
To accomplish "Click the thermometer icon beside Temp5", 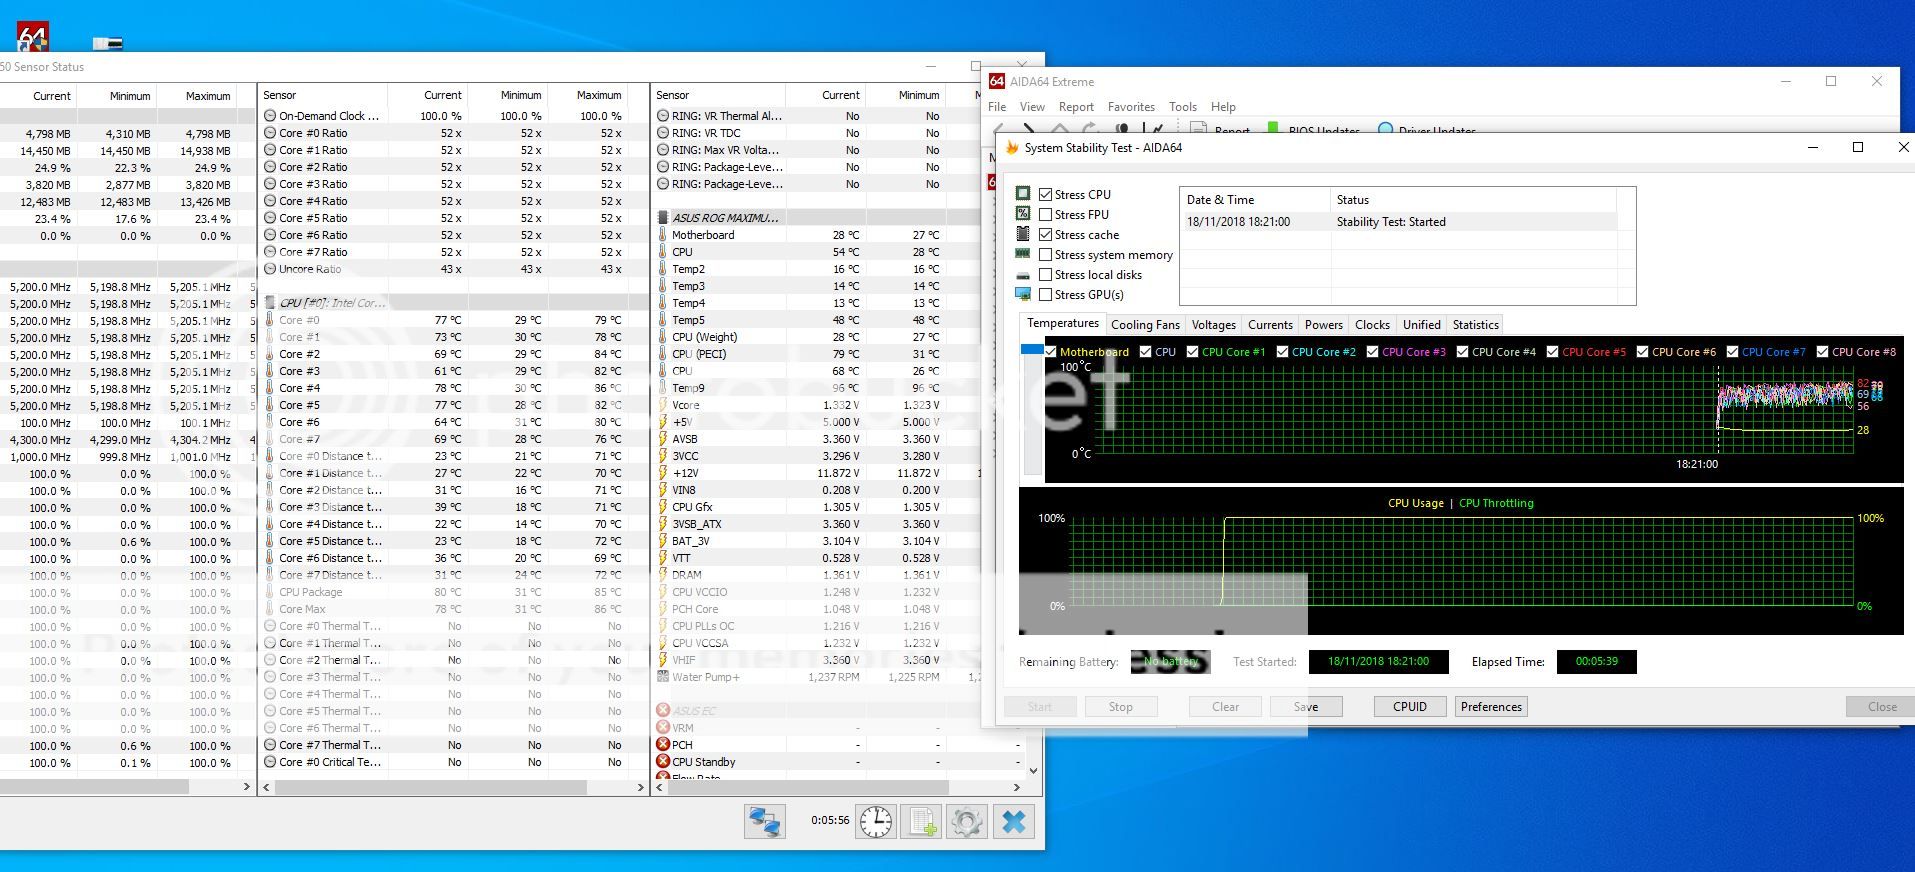I will 663,320.
